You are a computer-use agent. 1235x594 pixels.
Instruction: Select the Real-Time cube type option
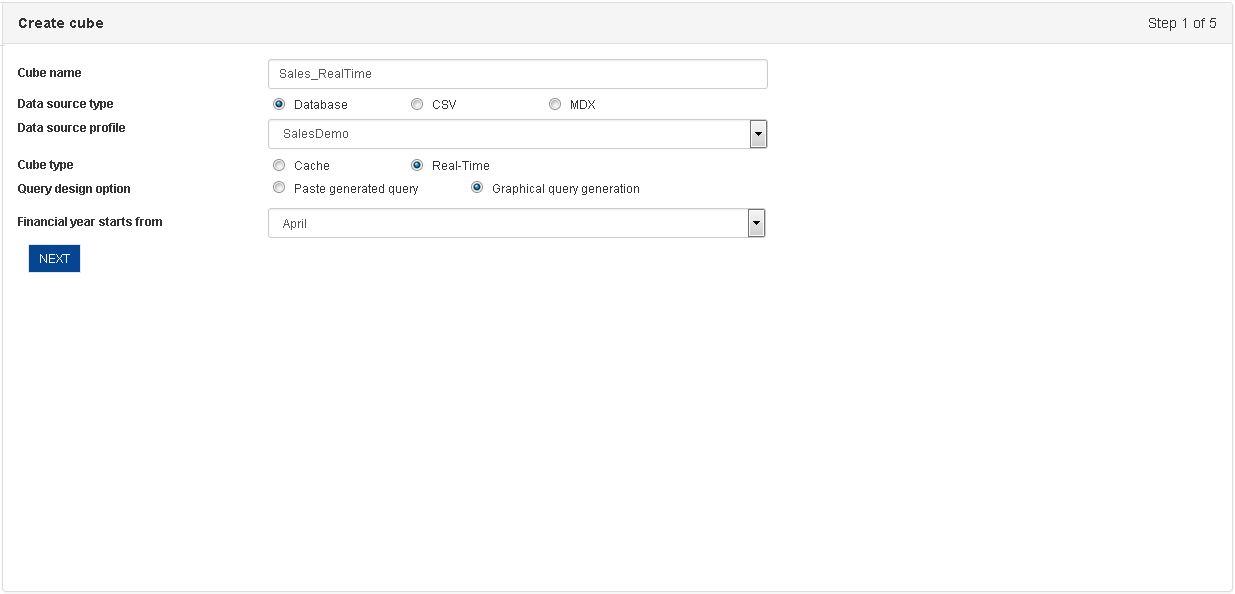click(417, 165)
